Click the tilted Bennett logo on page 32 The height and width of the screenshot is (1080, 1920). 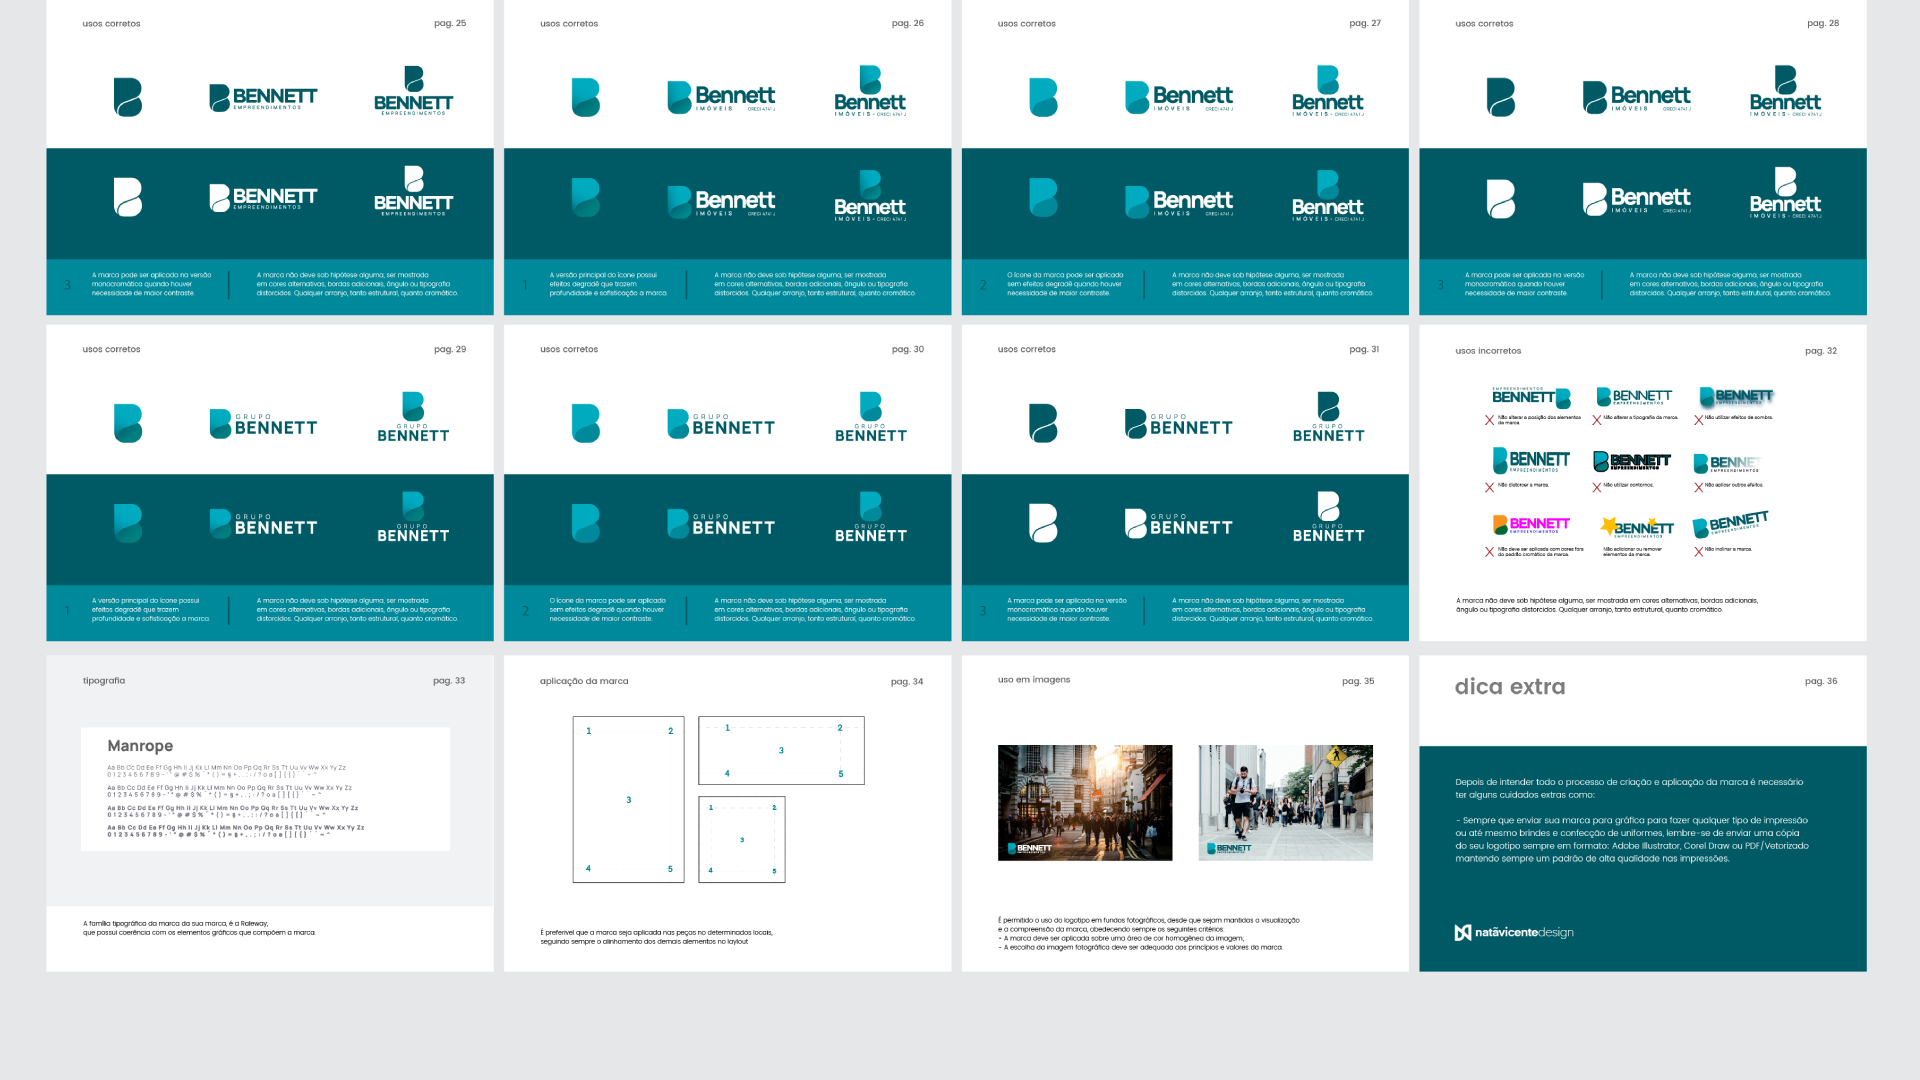pyautogui.click(x=1730, y=524)
